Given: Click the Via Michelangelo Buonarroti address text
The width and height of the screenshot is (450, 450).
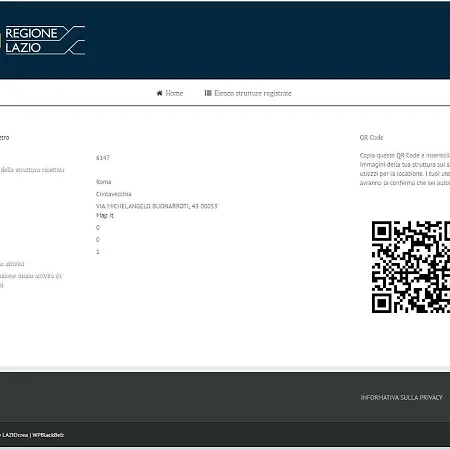Looking at the screenshot, I should tap(157, 206).
